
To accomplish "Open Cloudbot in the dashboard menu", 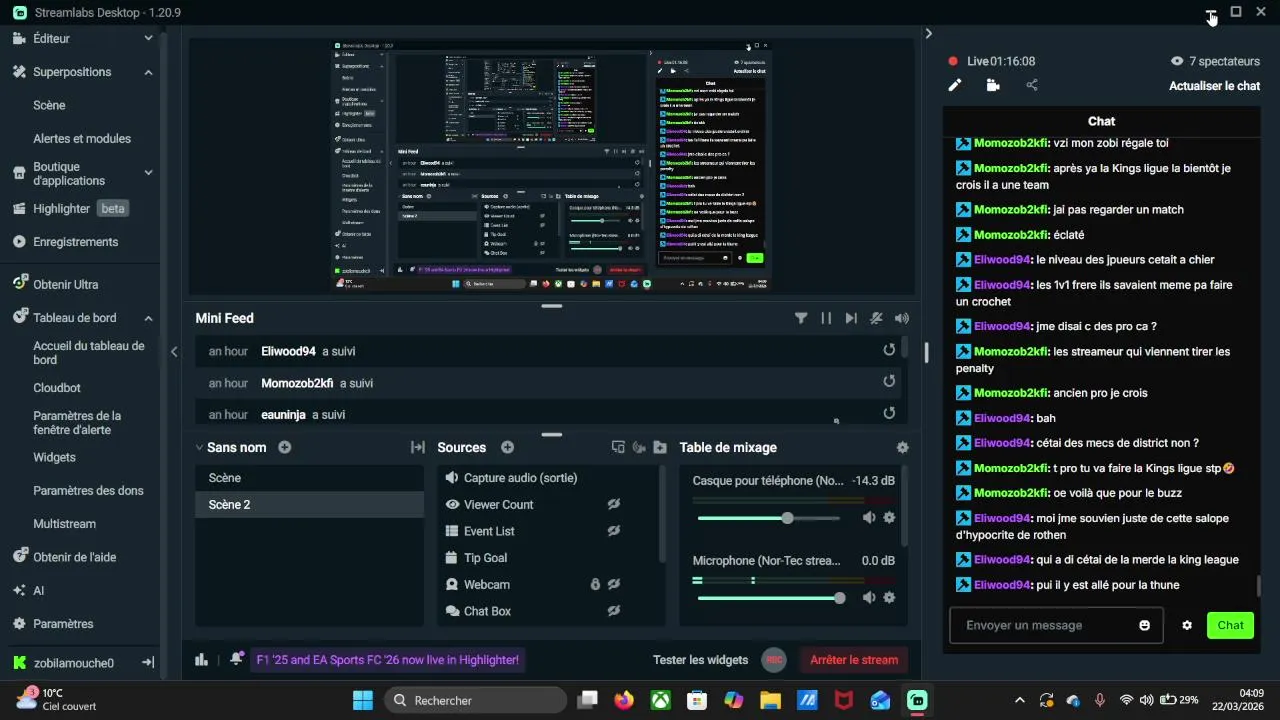I will tap(57, 387).
